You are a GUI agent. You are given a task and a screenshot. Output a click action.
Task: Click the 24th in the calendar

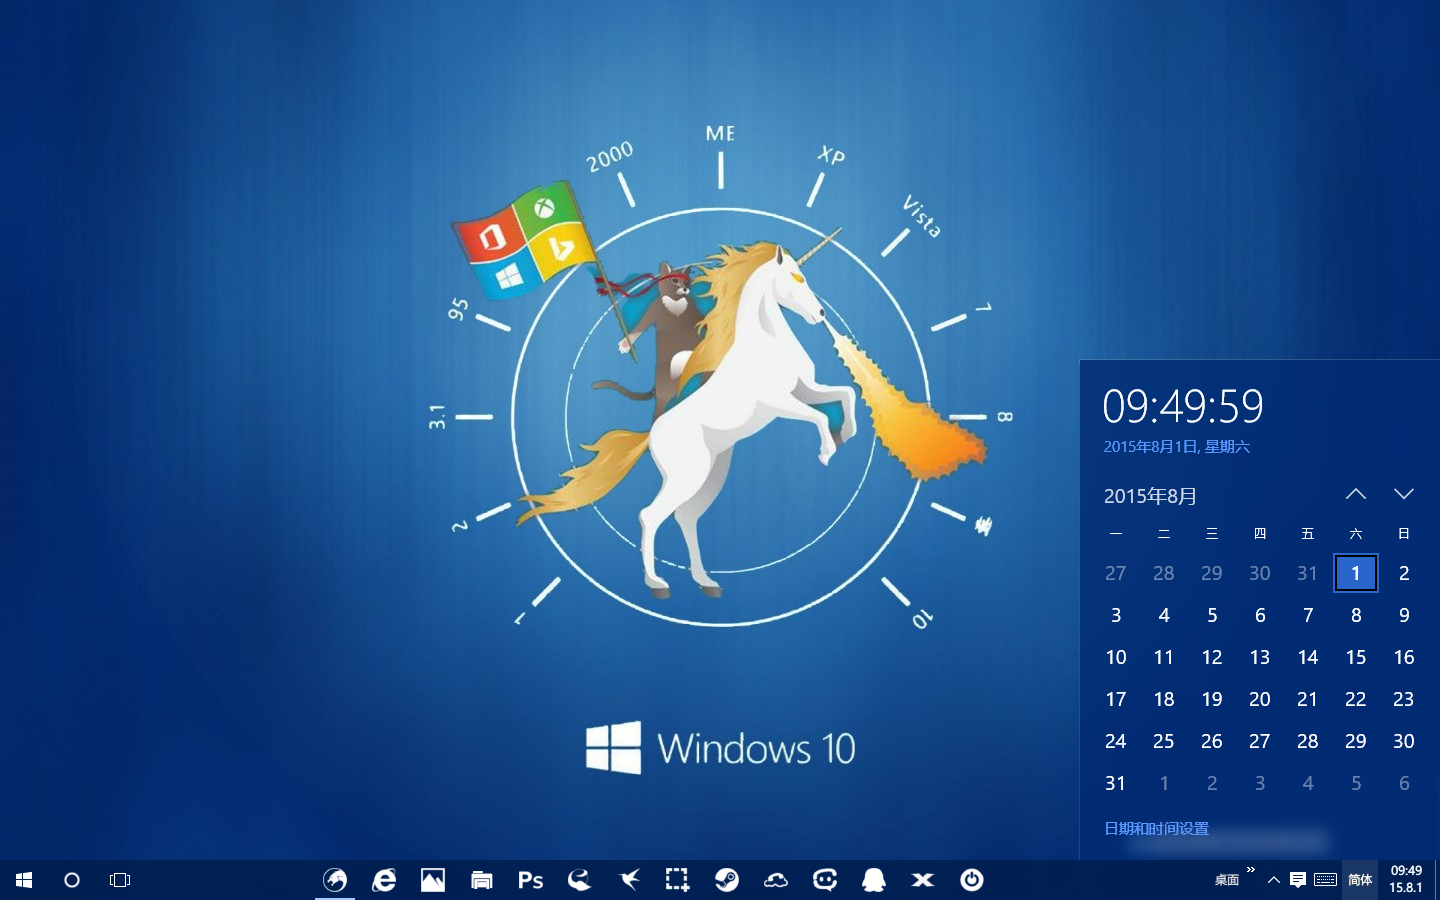(1116, 741)
